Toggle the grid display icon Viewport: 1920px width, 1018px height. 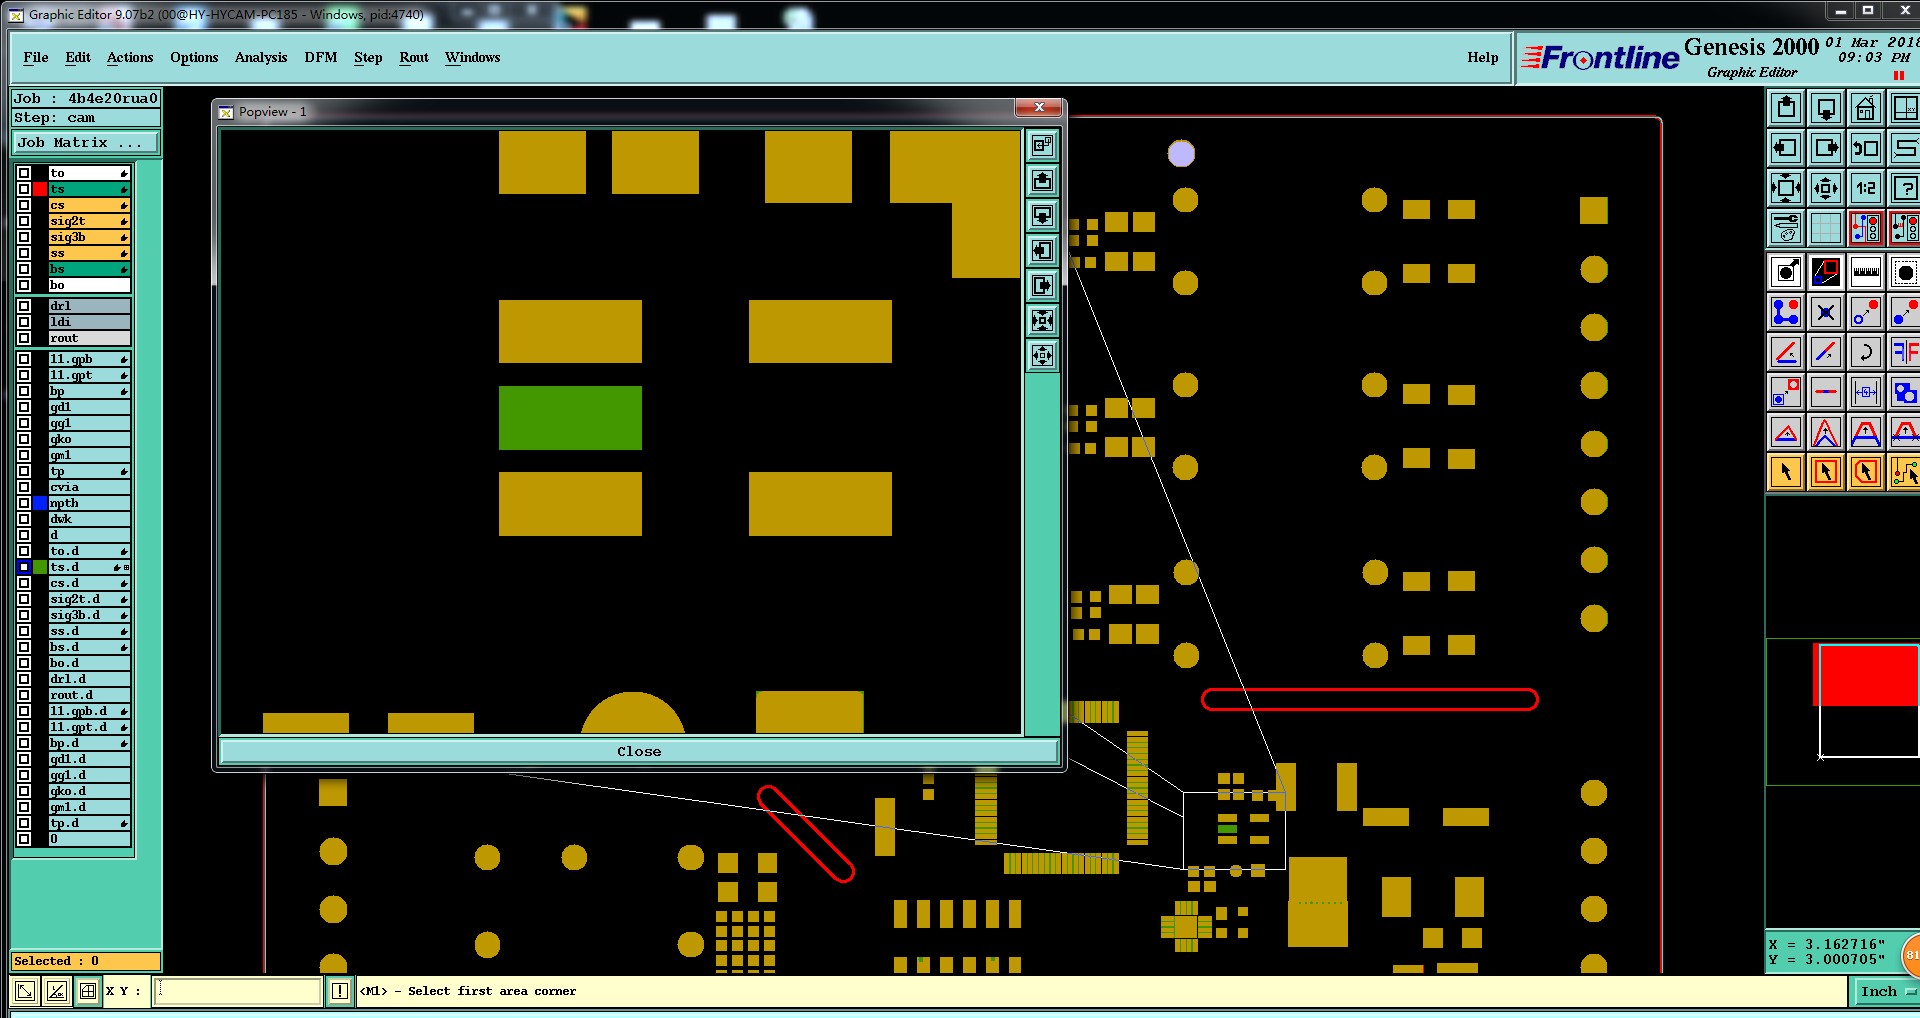coord(1826,228)
